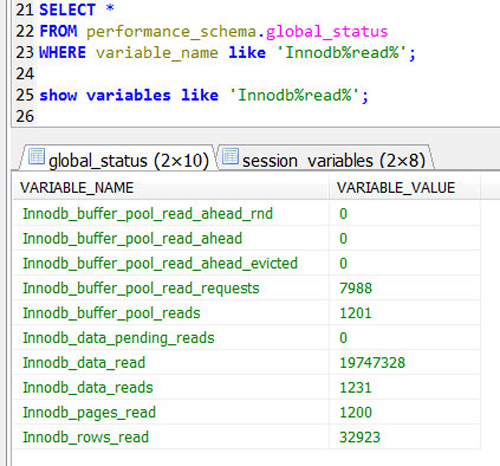The width and height of the screenshot is (500, 466).
Task: Select the Innodb_buffer_pool_reads name cell
Action: click(171, 313)
